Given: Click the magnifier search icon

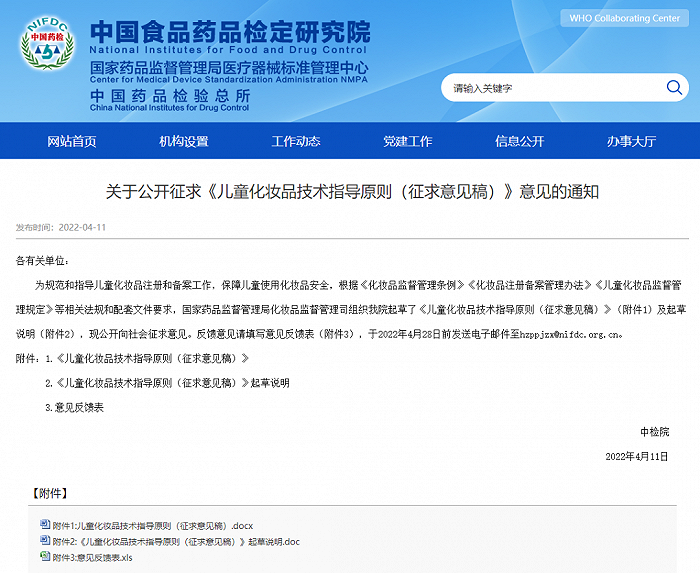Looking at the screenshot, I should (674, 87).
